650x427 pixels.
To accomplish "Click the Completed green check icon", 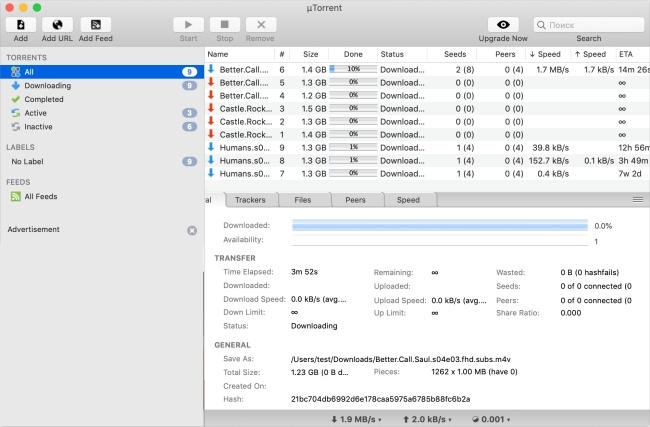I will [16, 99].
